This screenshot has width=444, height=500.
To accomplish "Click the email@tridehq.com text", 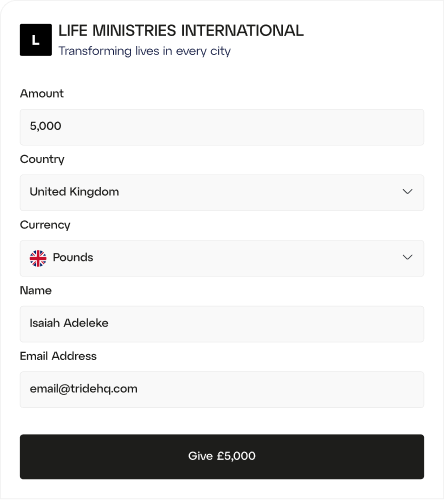I will point(83,389).
